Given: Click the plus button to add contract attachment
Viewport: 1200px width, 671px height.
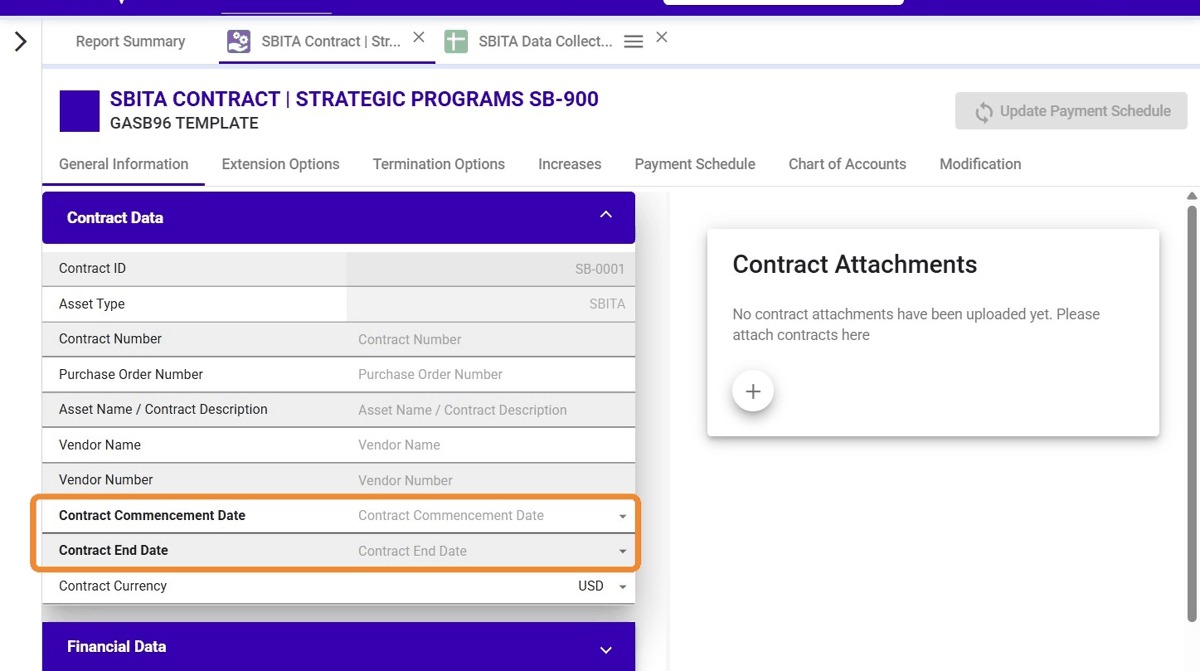Looking at the screenshot, I should (x=753, y=391).
